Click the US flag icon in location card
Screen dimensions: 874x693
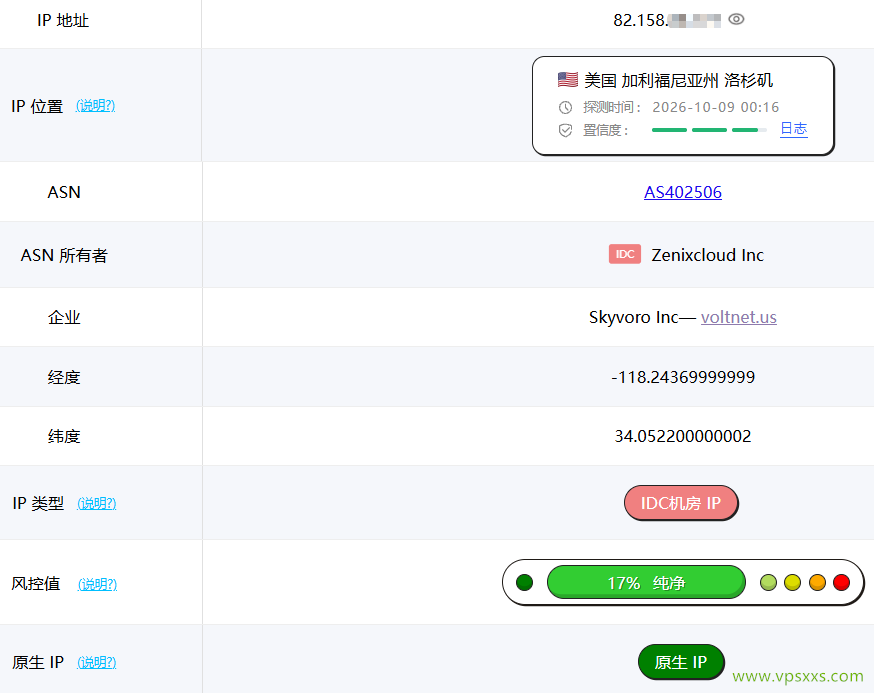567,80
